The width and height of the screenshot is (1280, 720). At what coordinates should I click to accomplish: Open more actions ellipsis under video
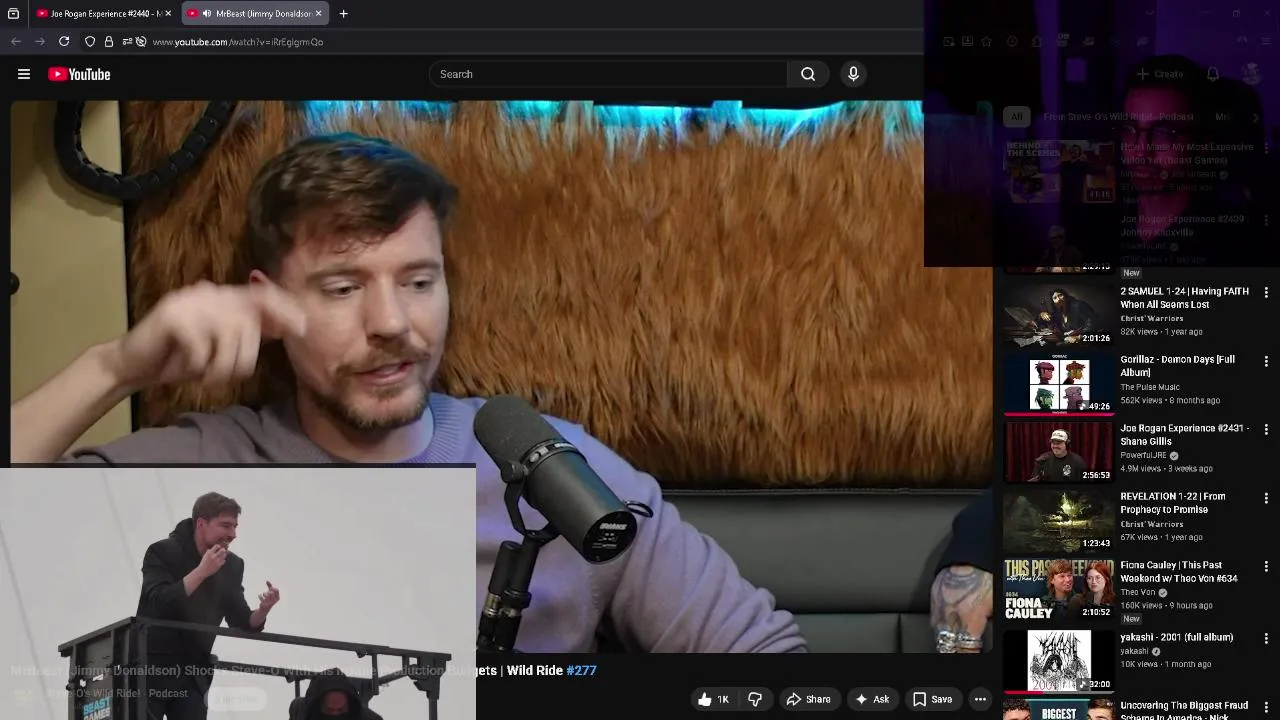pos(980,699)
